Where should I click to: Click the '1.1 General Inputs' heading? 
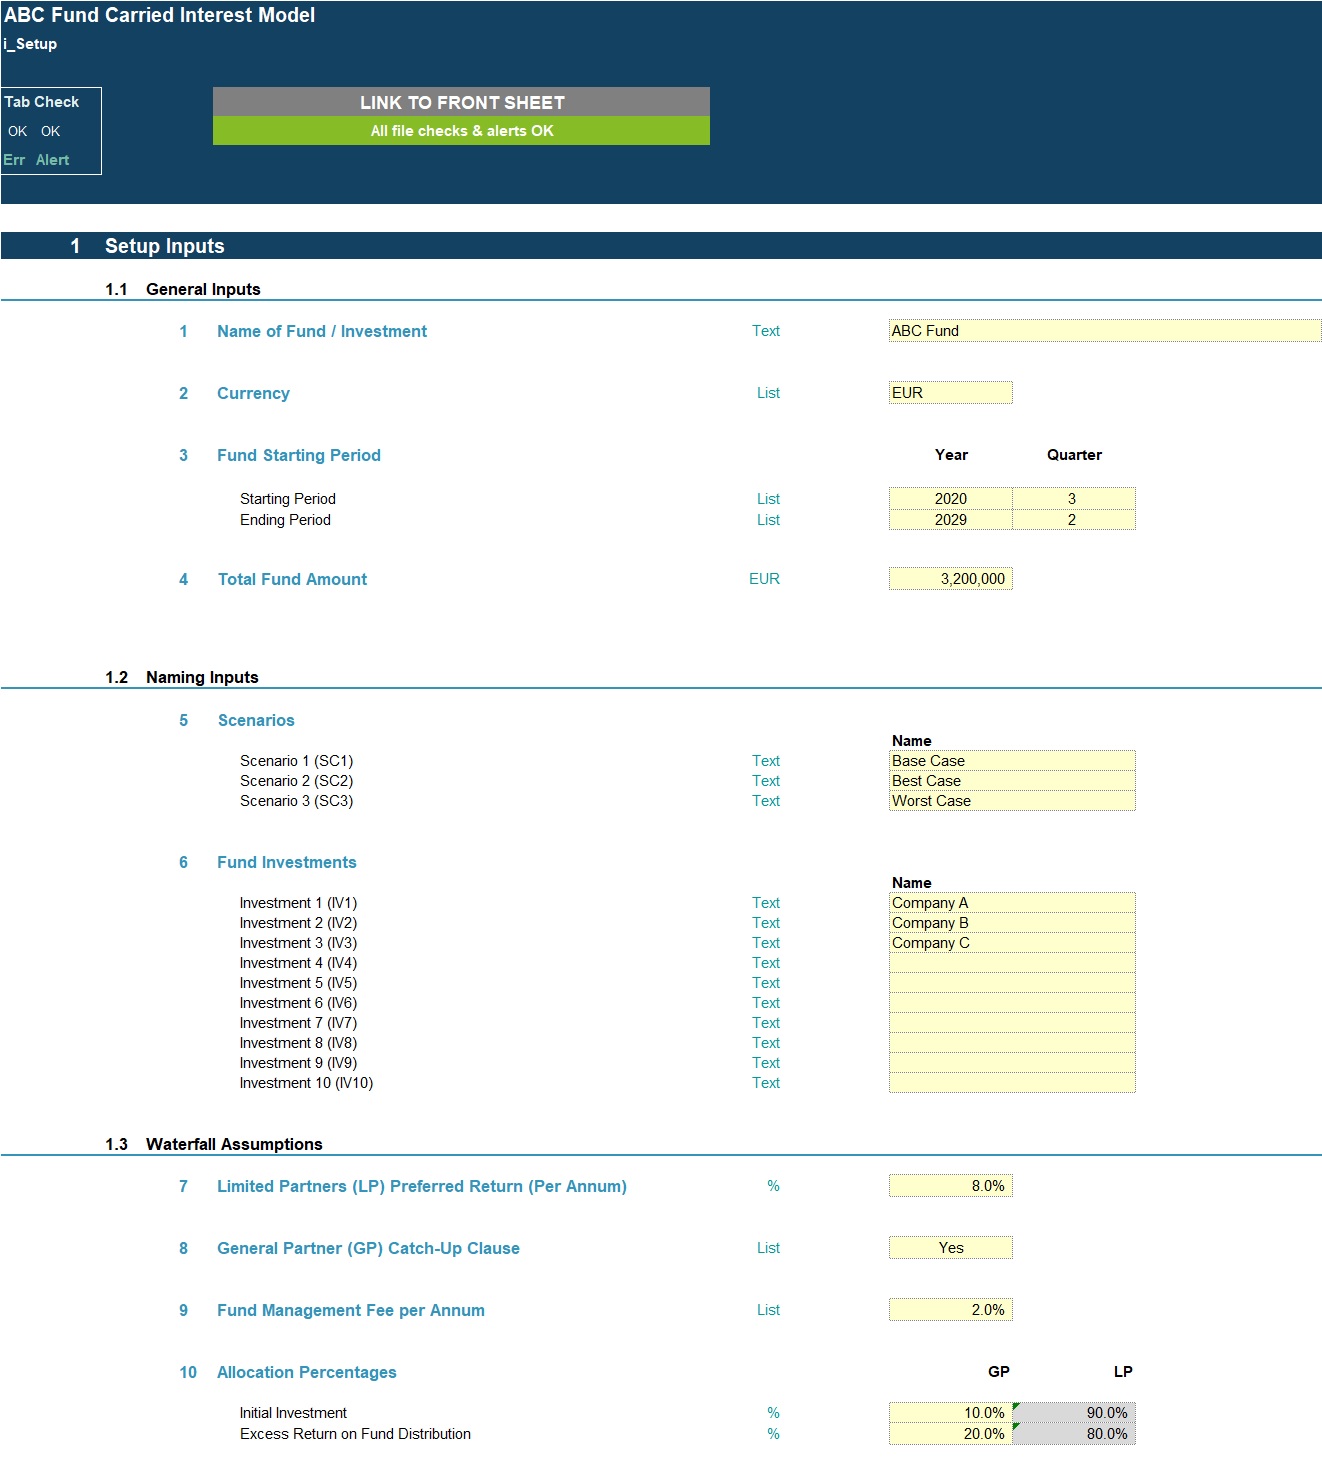pyautogui.click(x=183, y=289)
